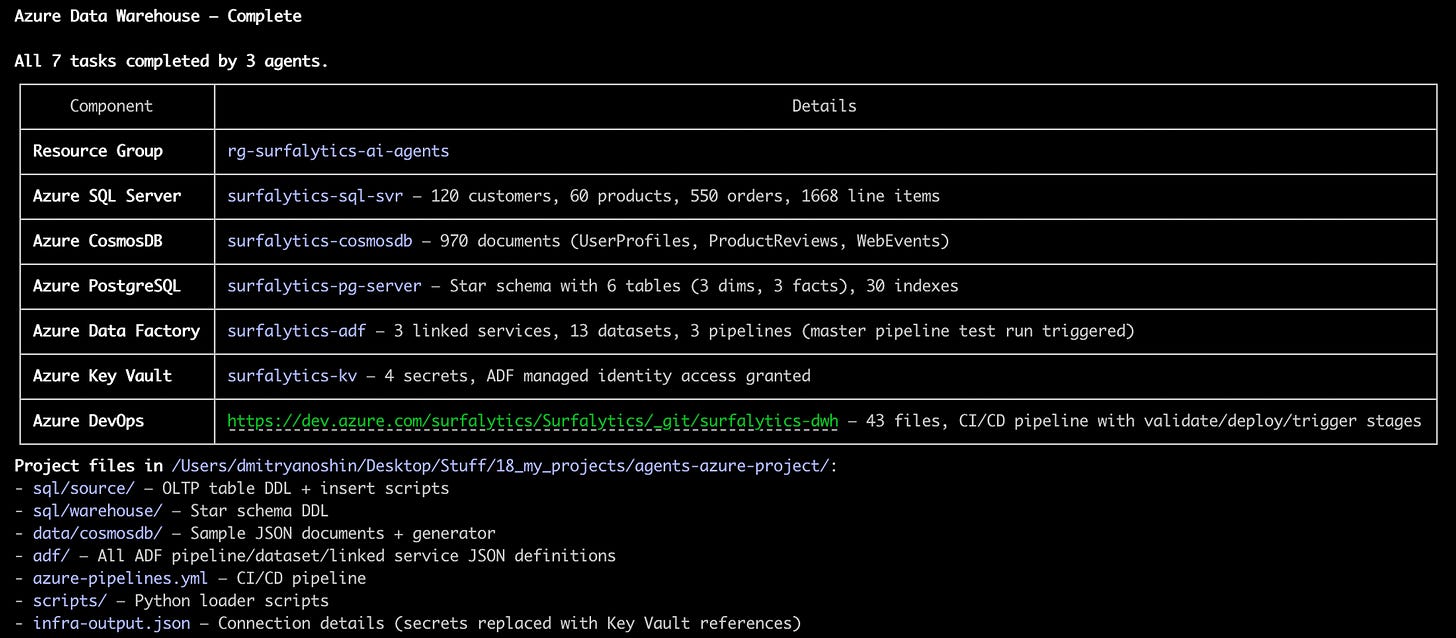Select 'surfalytics-pg-server' name
Image resolution: width=1456 pixels, height=638 pixels.
point(324,286)
